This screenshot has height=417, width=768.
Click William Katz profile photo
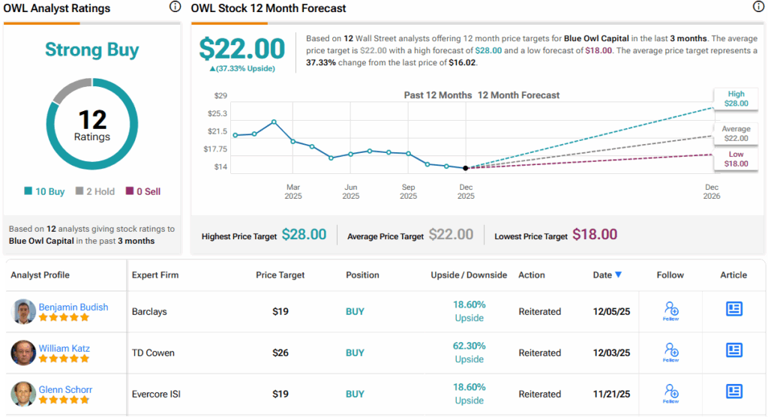tap(23, 353)
